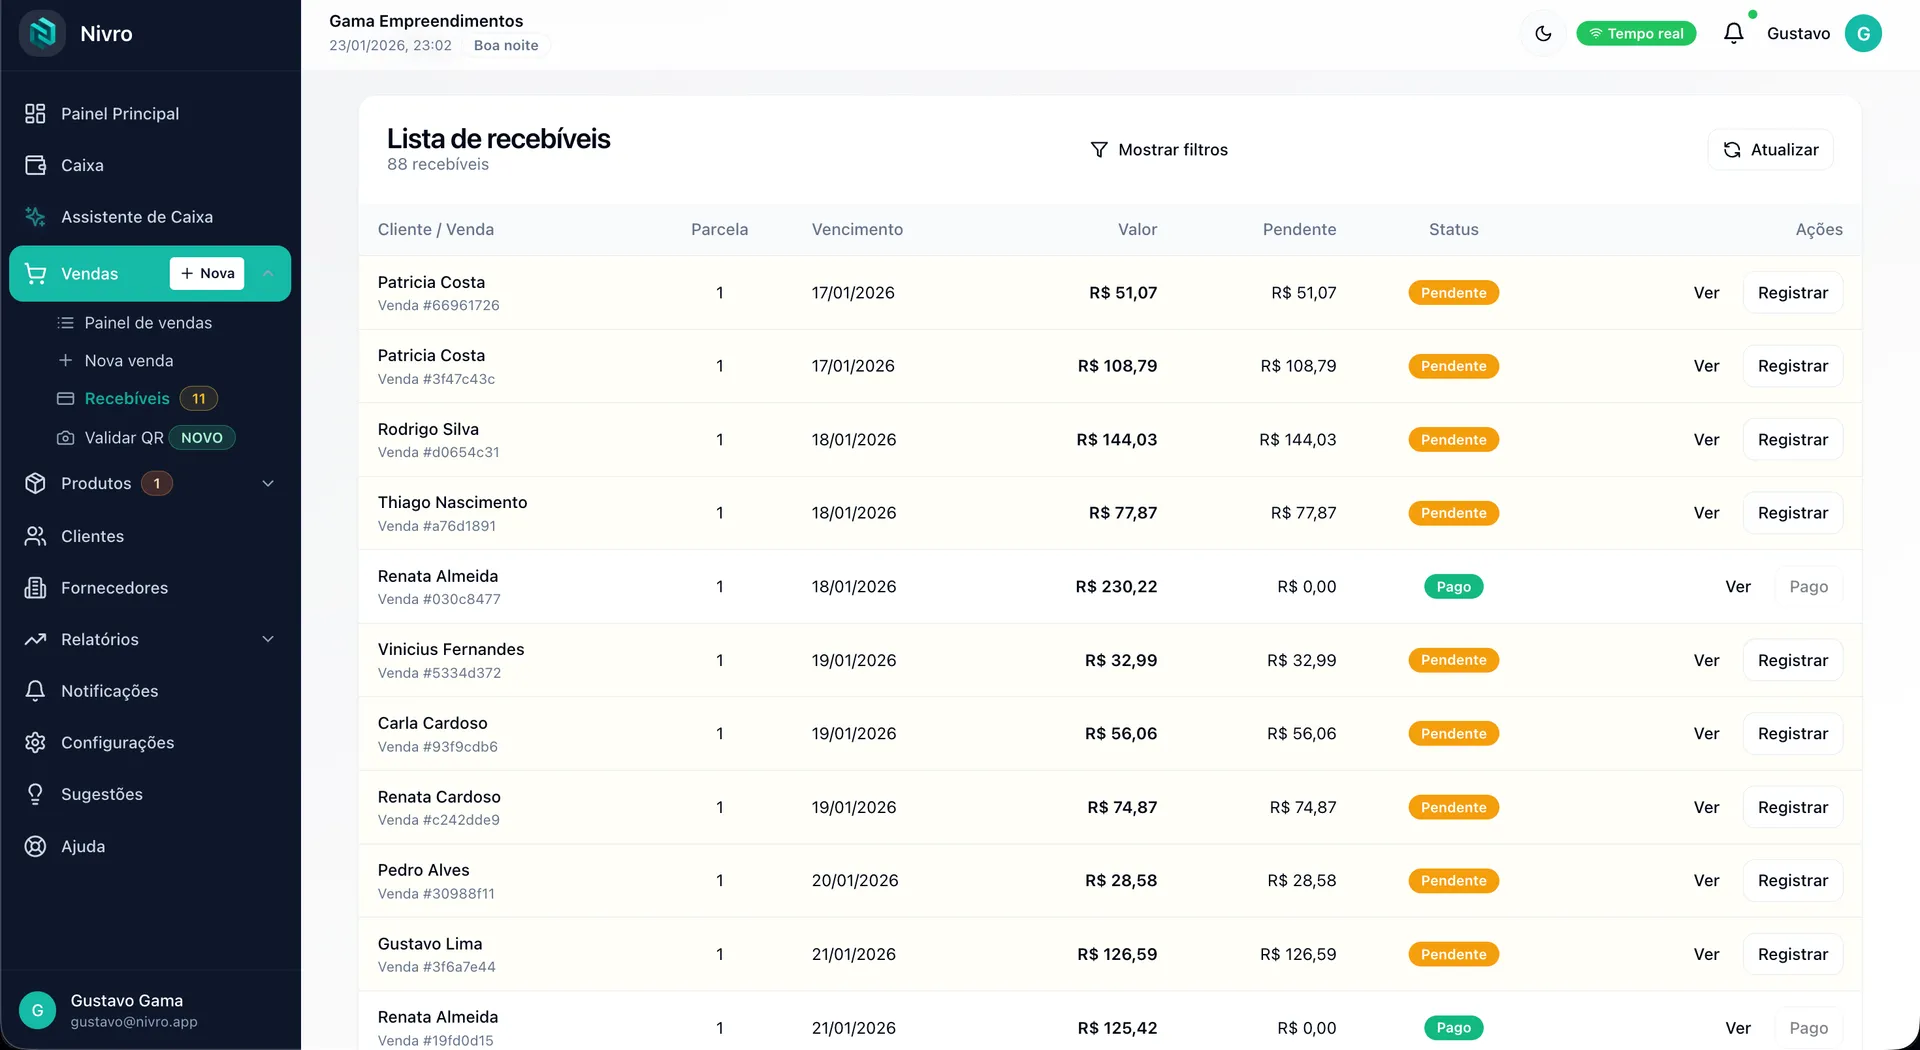
Task: Click the Vencimento column header
Action: click(x=857, y=230)
